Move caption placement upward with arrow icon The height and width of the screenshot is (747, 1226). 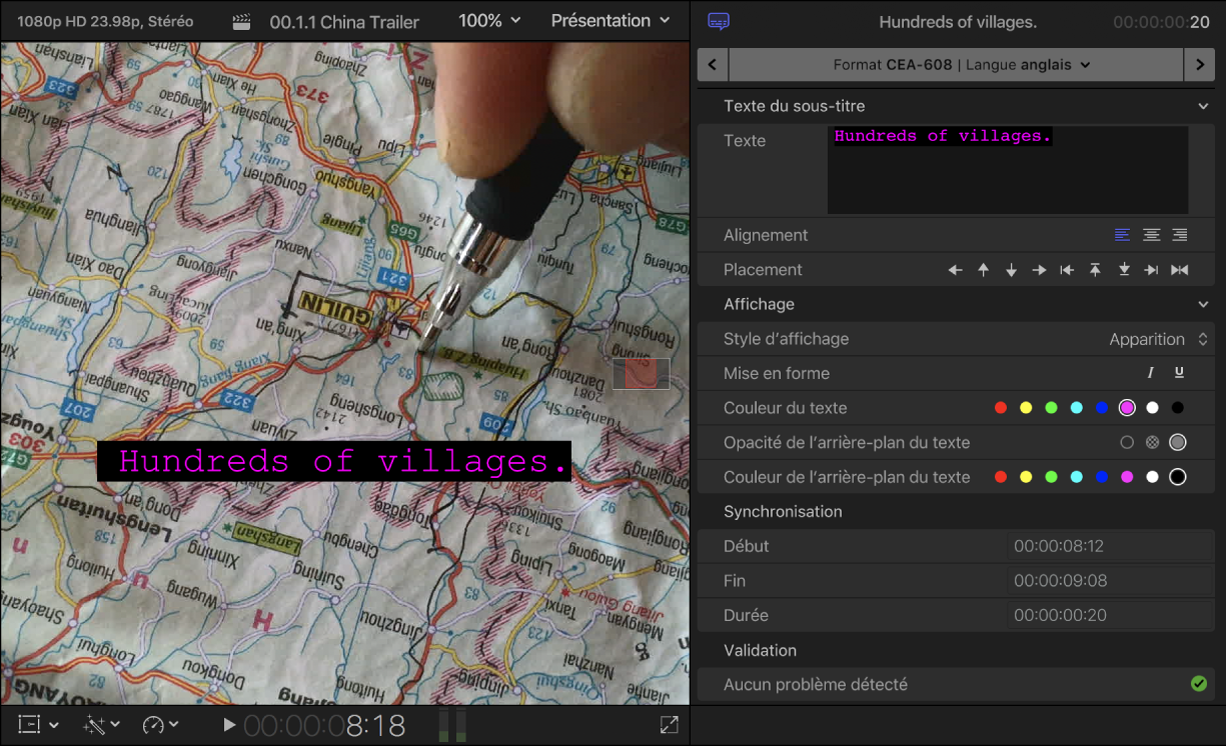[x=983, y=269]
